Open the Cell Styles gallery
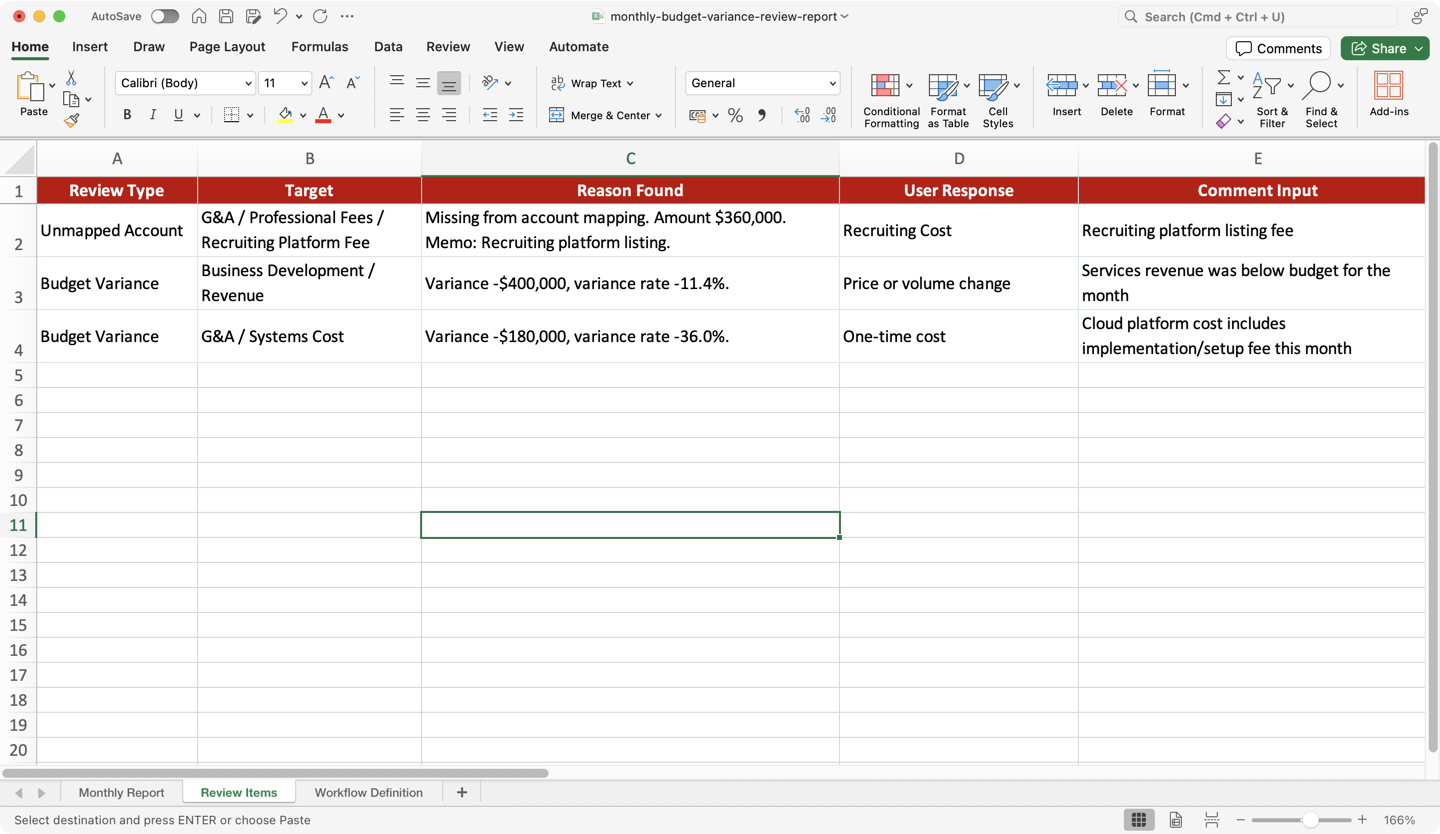Viewport: 1440px width, 834px height. tap(998, 100)
